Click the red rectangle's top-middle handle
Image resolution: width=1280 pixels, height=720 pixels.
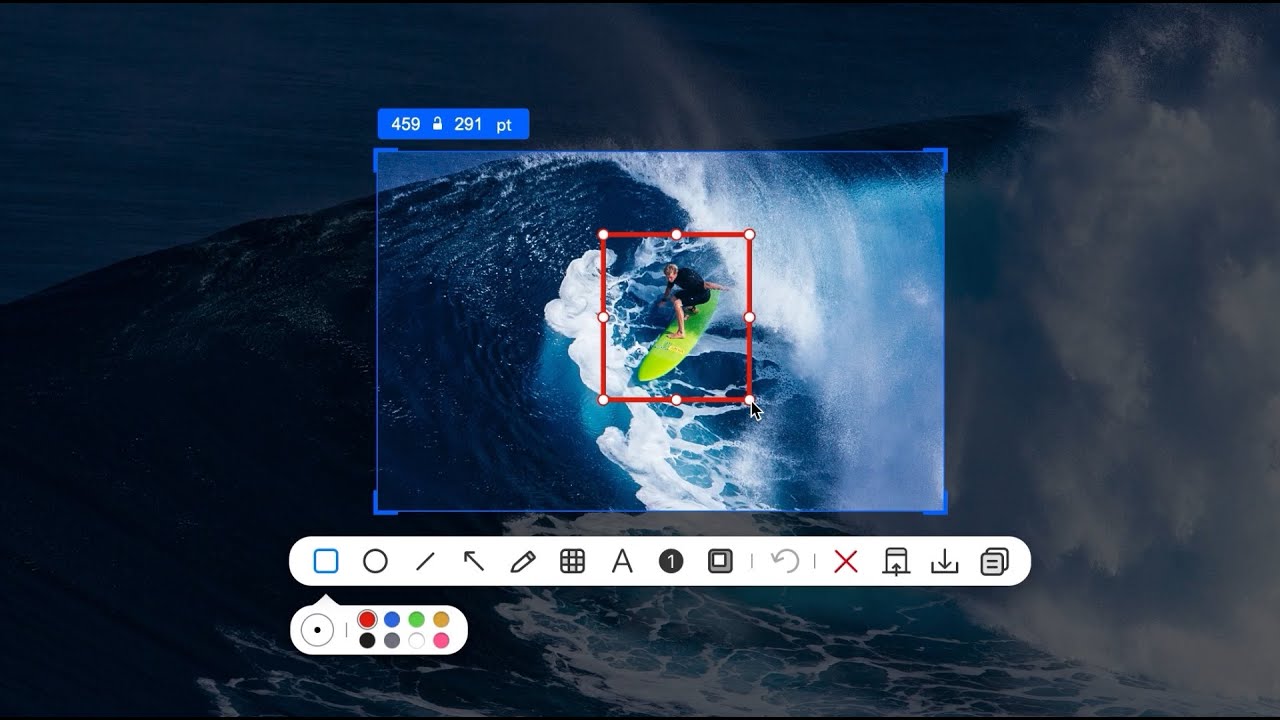(x=676, y=235)
